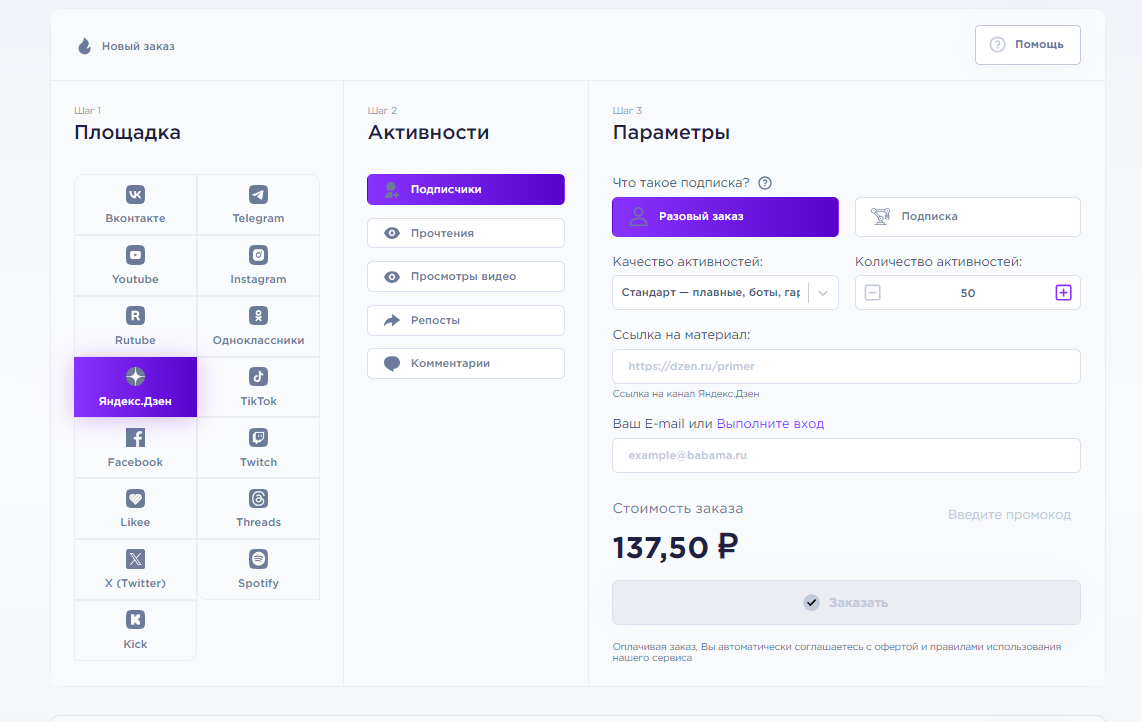This screenshot has width=1142, height=722.
Task: Open the Качество активностей dropdown
Action: tap(725, 293)
